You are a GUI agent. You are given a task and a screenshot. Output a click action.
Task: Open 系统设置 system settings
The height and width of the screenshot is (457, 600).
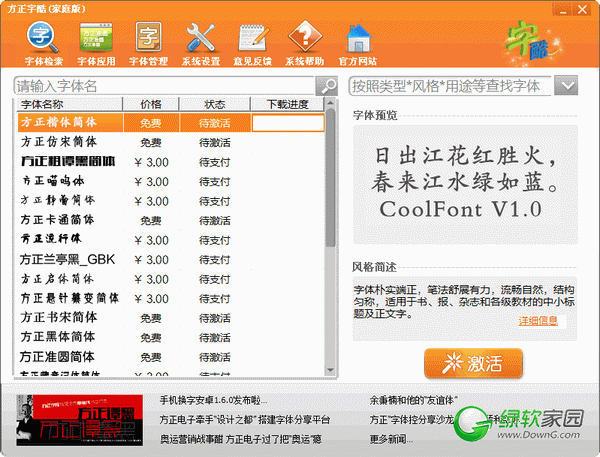pos(201,44)
